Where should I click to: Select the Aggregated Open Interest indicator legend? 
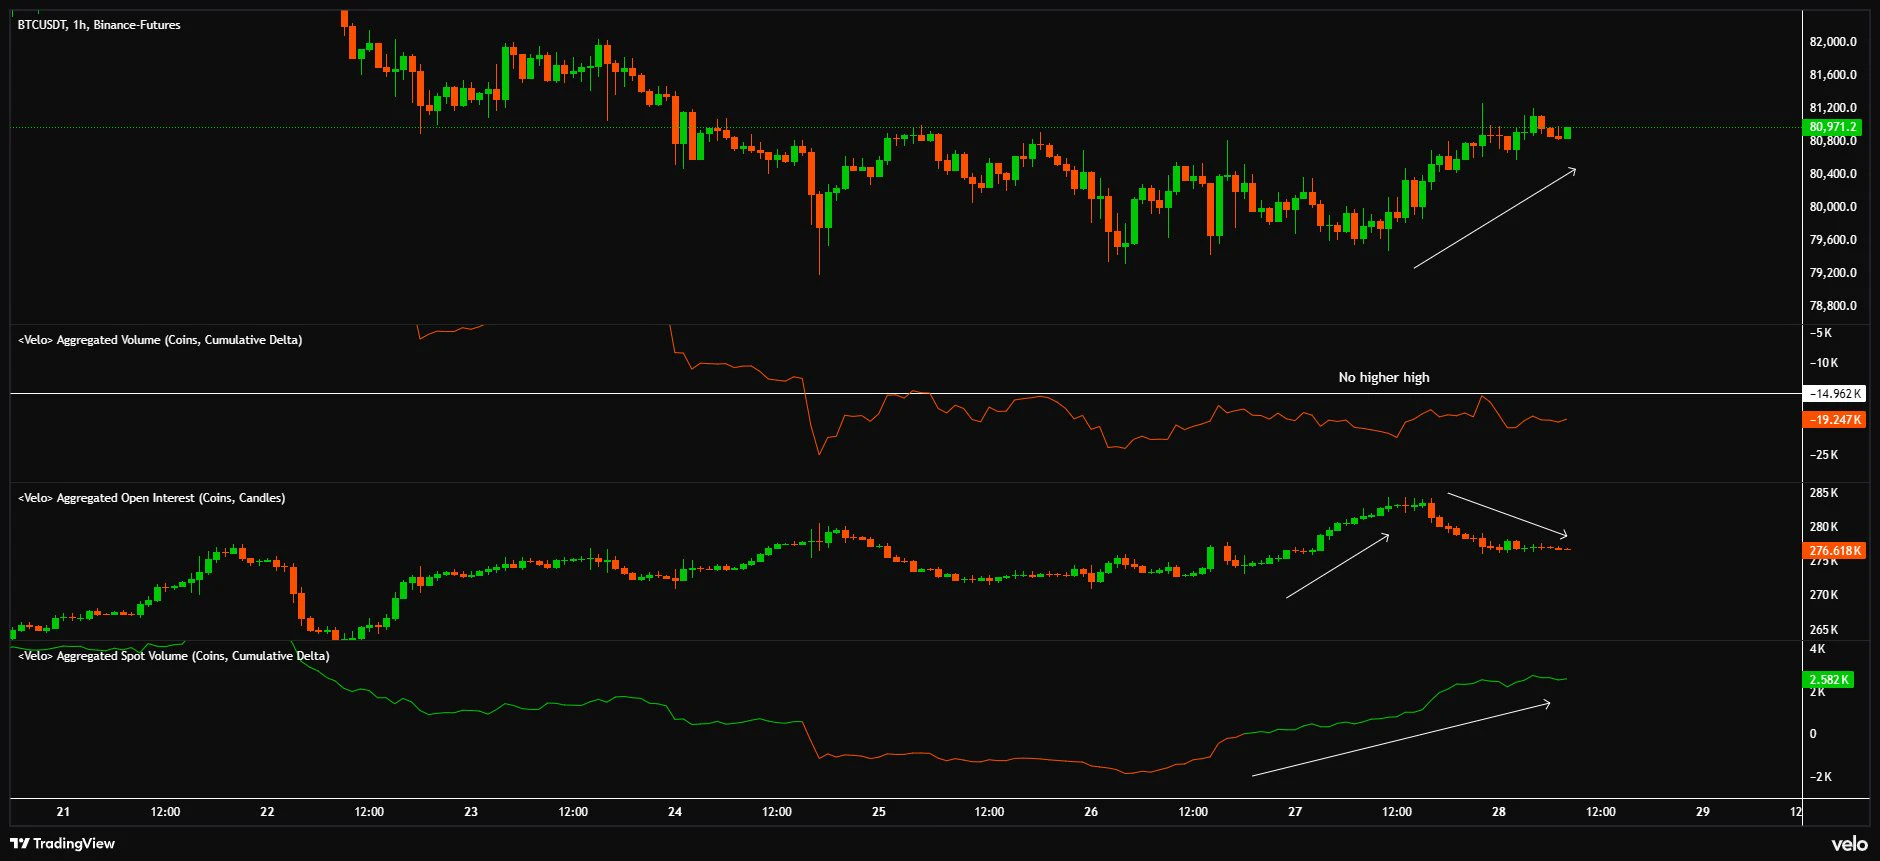click(152, 498)
